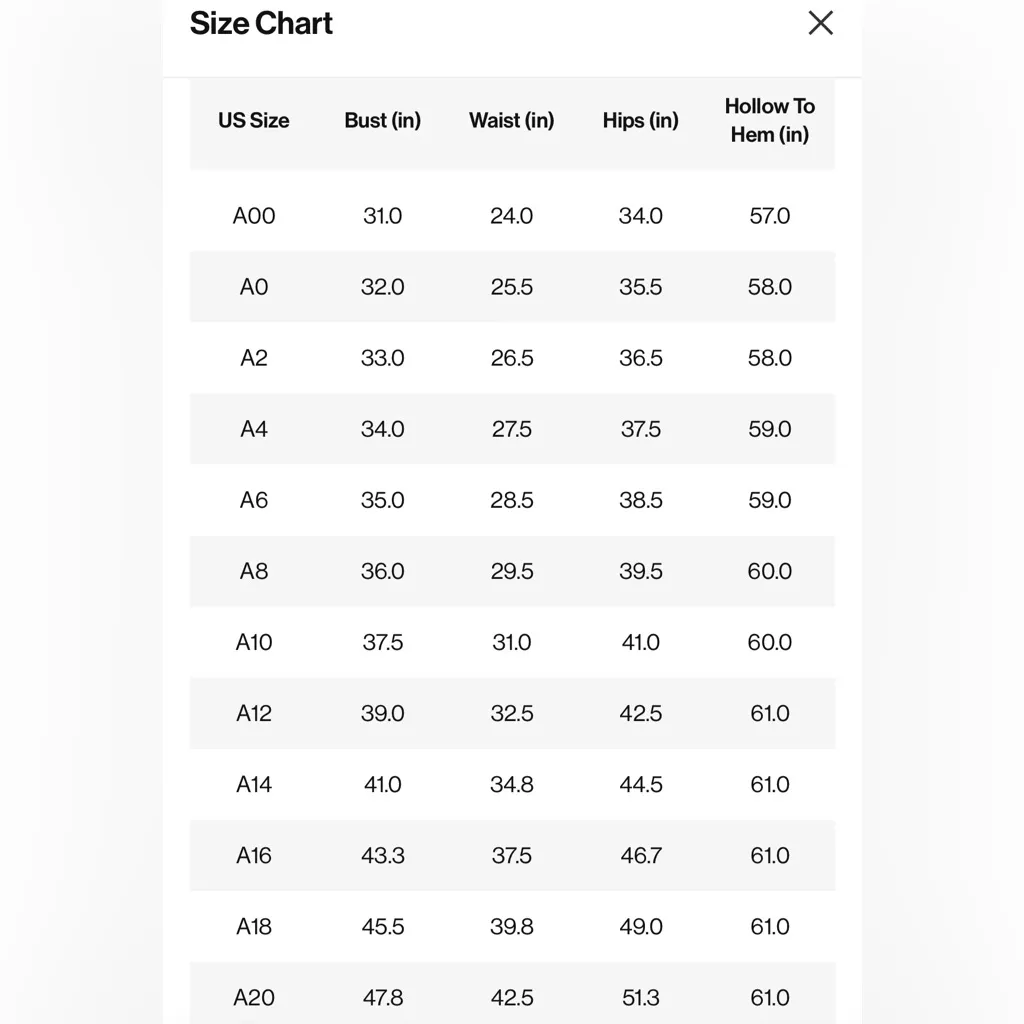Click the Bust (in) column header
1024x1024 pixels.
click(382, 120)
